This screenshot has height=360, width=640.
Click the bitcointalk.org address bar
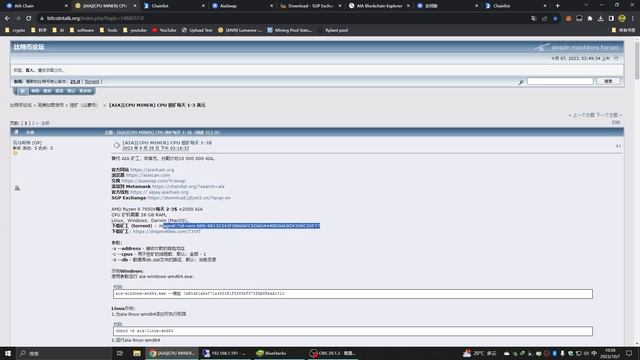click(x=282, y=18)
